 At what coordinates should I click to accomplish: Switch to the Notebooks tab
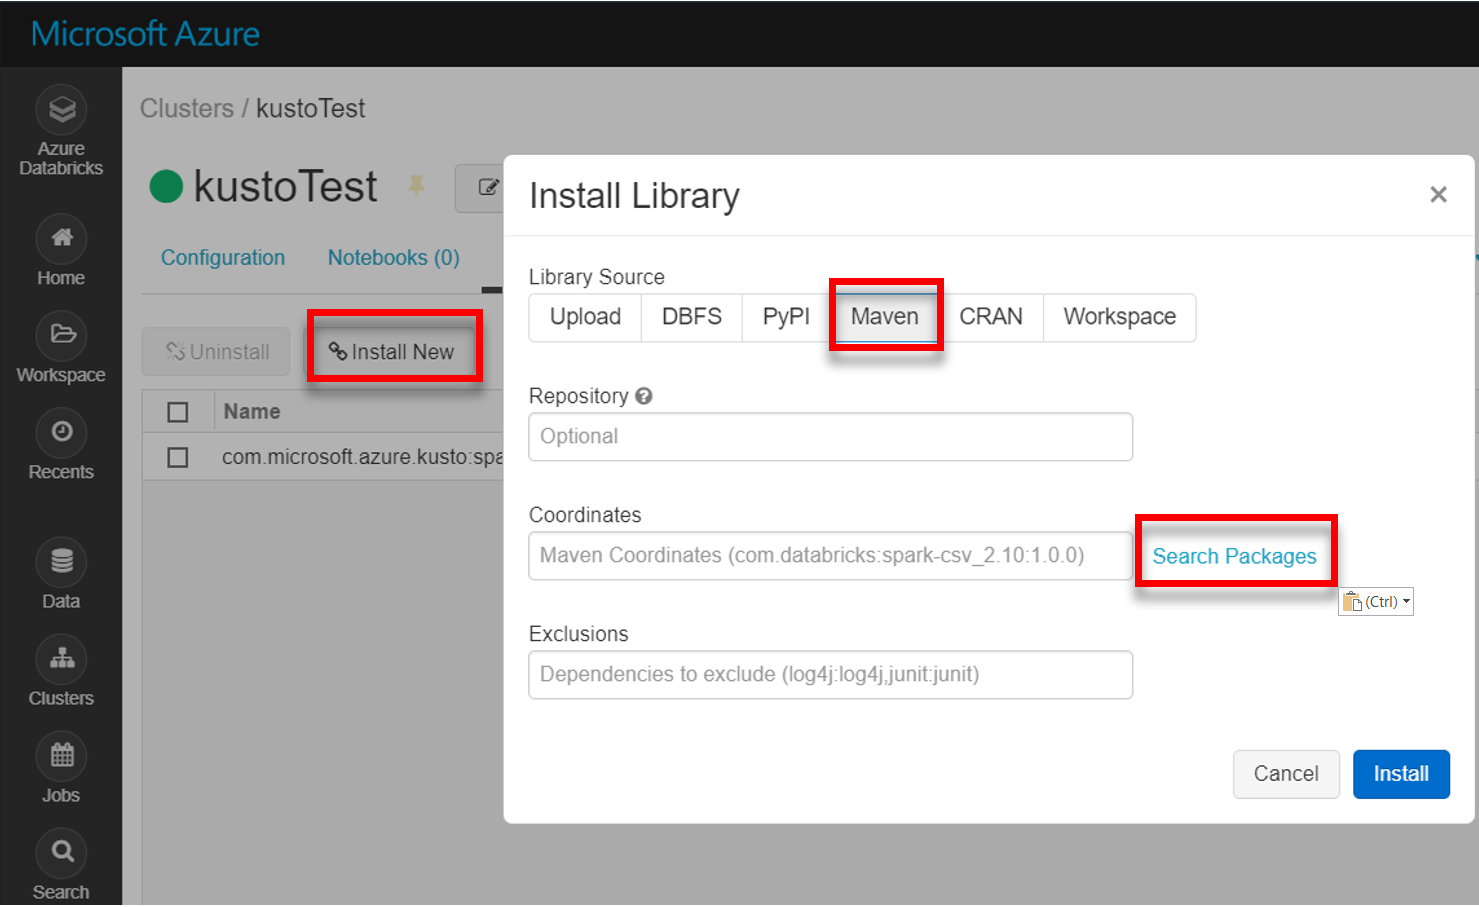[392, 257]
